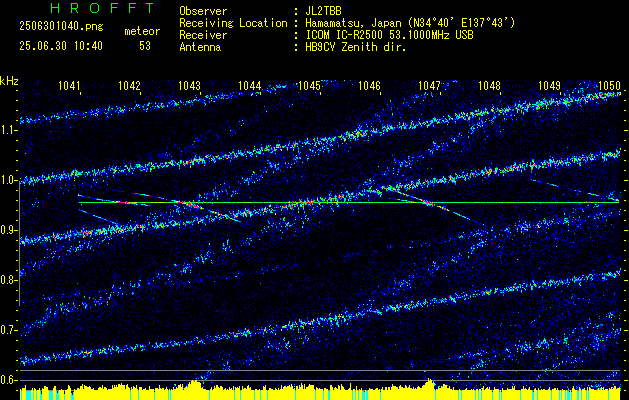Image resolution: width=629 pixels, height=400 pixels.
Task: Click the Receiving Location label
Action: pos(233,23)
